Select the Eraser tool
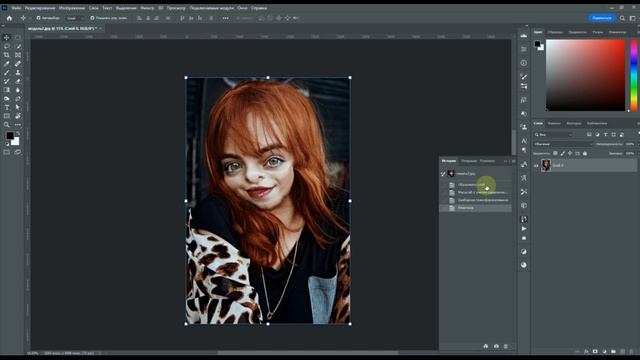640x360 pixels. tap(18, 81)
